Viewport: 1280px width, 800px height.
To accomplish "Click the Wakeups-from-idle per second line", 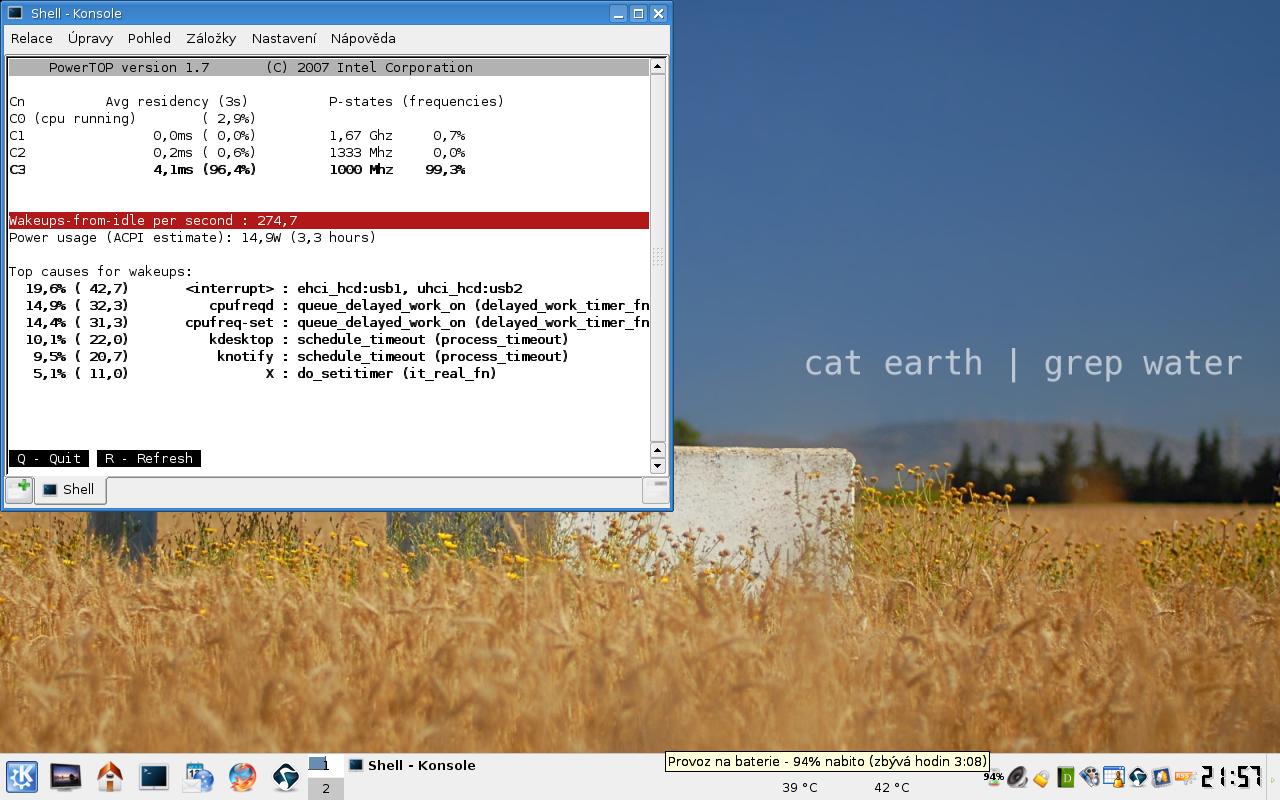I will pyautogui.click(x=329, y=220).
